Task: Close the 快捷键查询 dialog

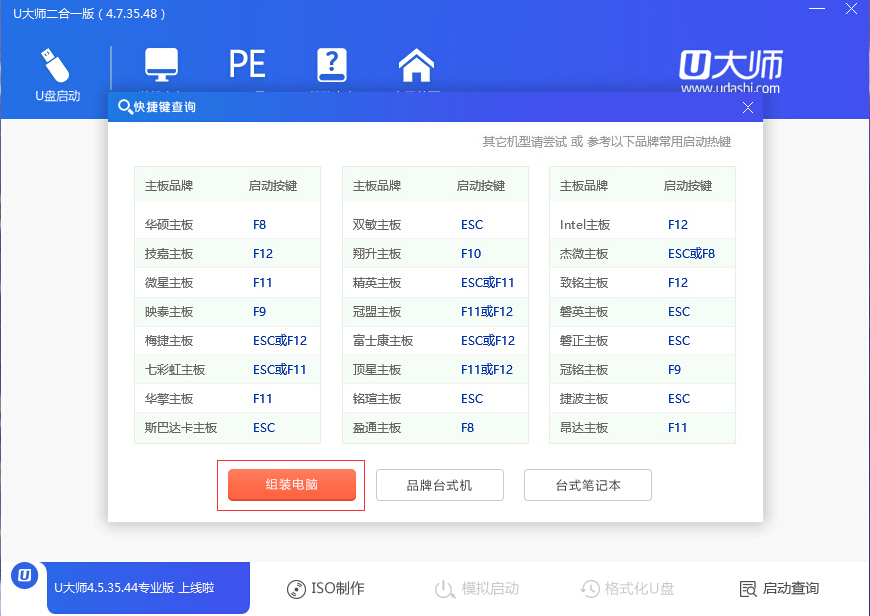Action: pyautogui.click(x=748, y=108)
